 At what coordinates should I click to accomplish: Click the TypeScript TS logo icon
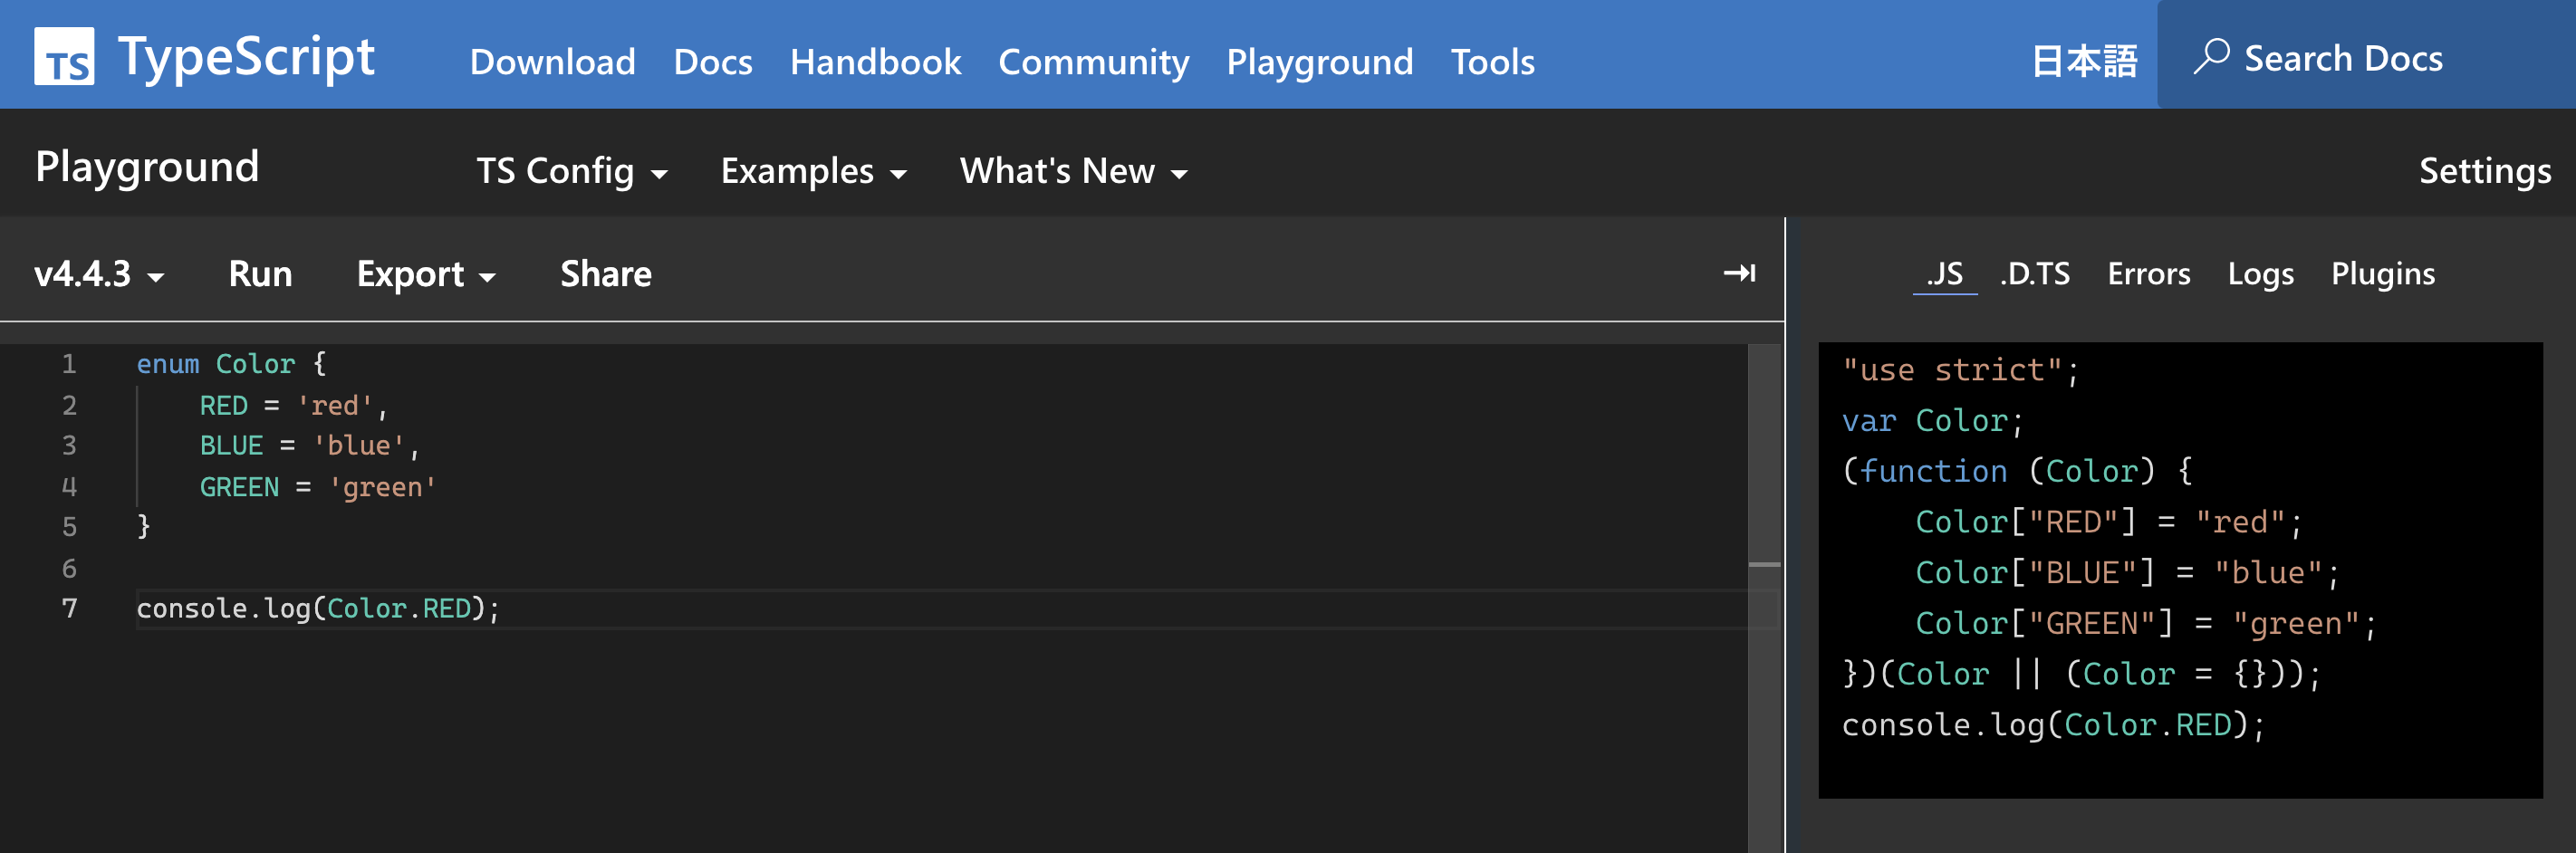[64, 57]
